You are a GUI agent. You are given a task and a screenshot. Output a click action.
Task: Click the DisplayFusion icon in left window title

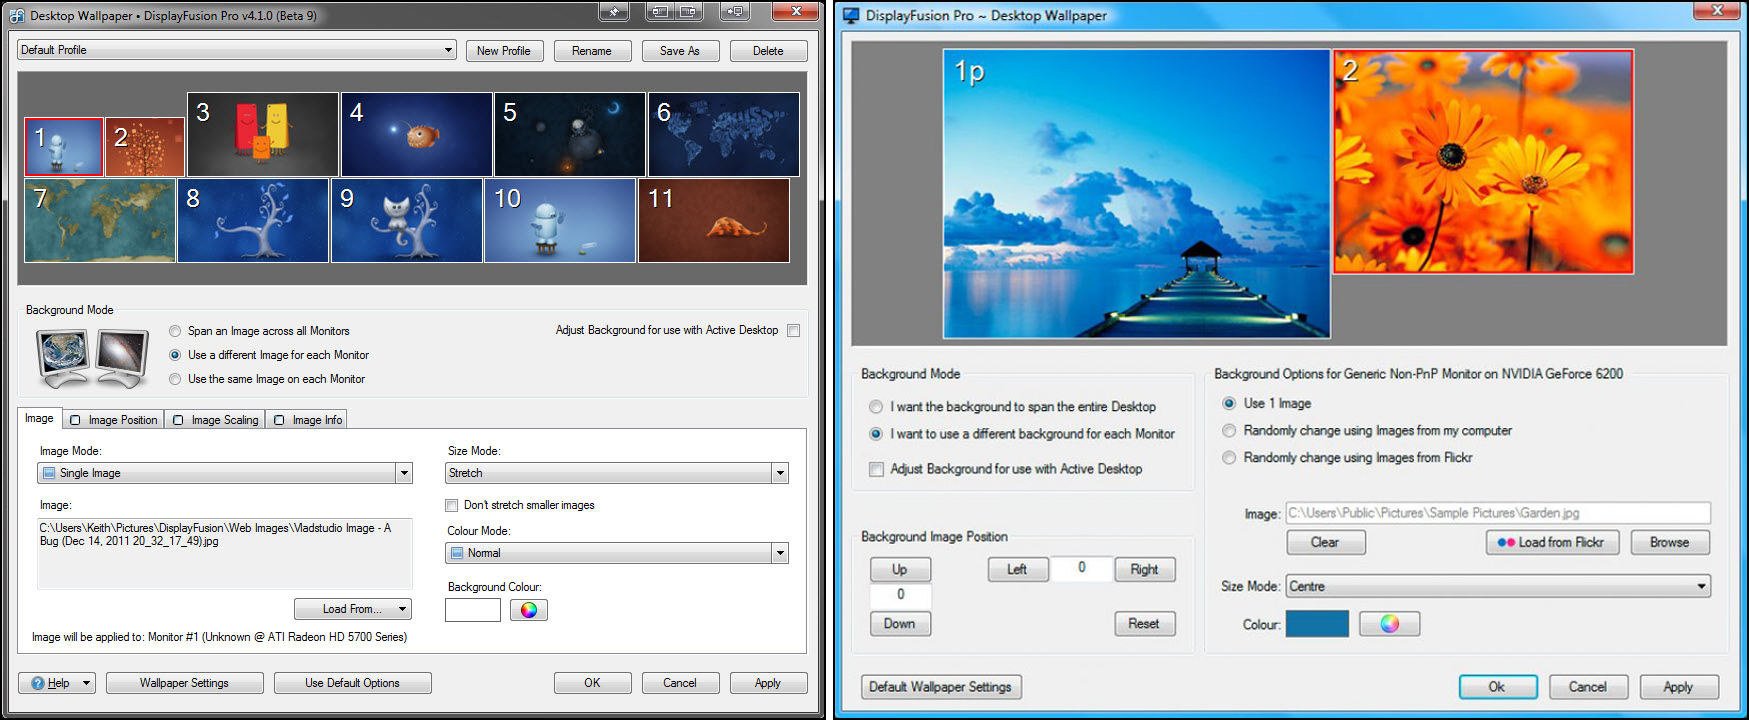click(16, 15)
